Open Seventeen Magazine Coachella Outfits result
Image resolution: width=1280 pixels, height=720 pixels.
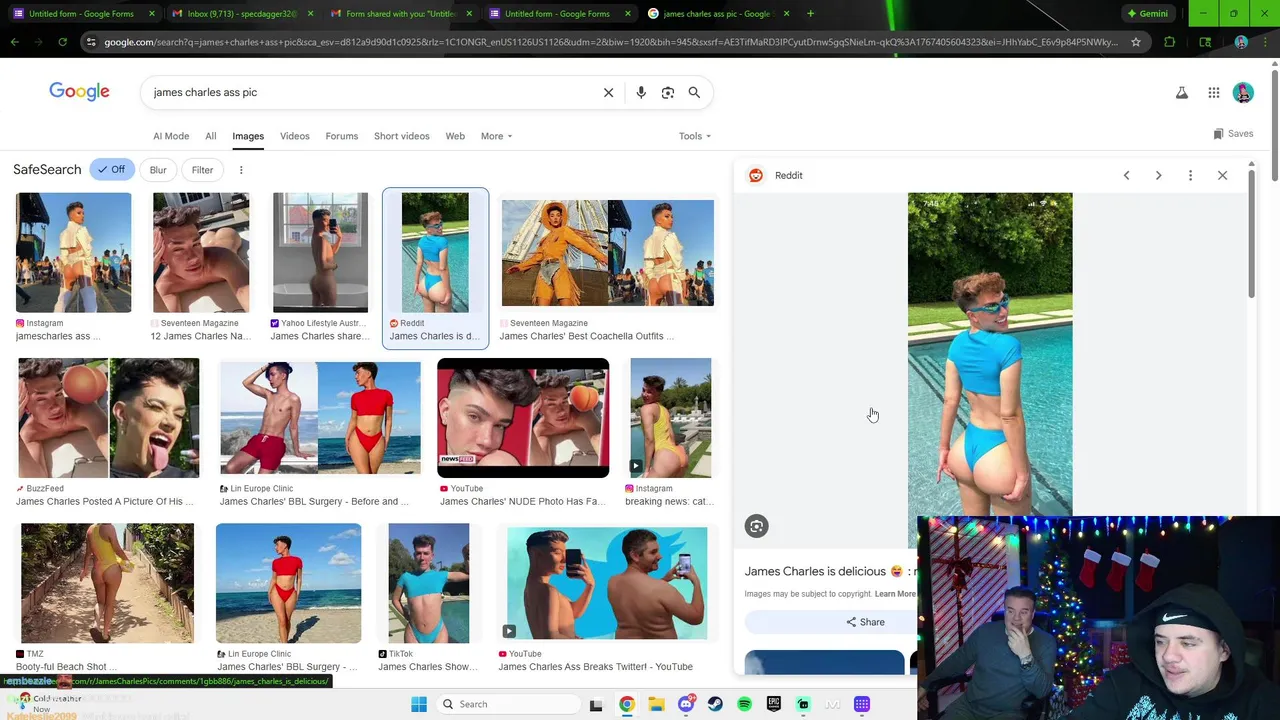608,253
